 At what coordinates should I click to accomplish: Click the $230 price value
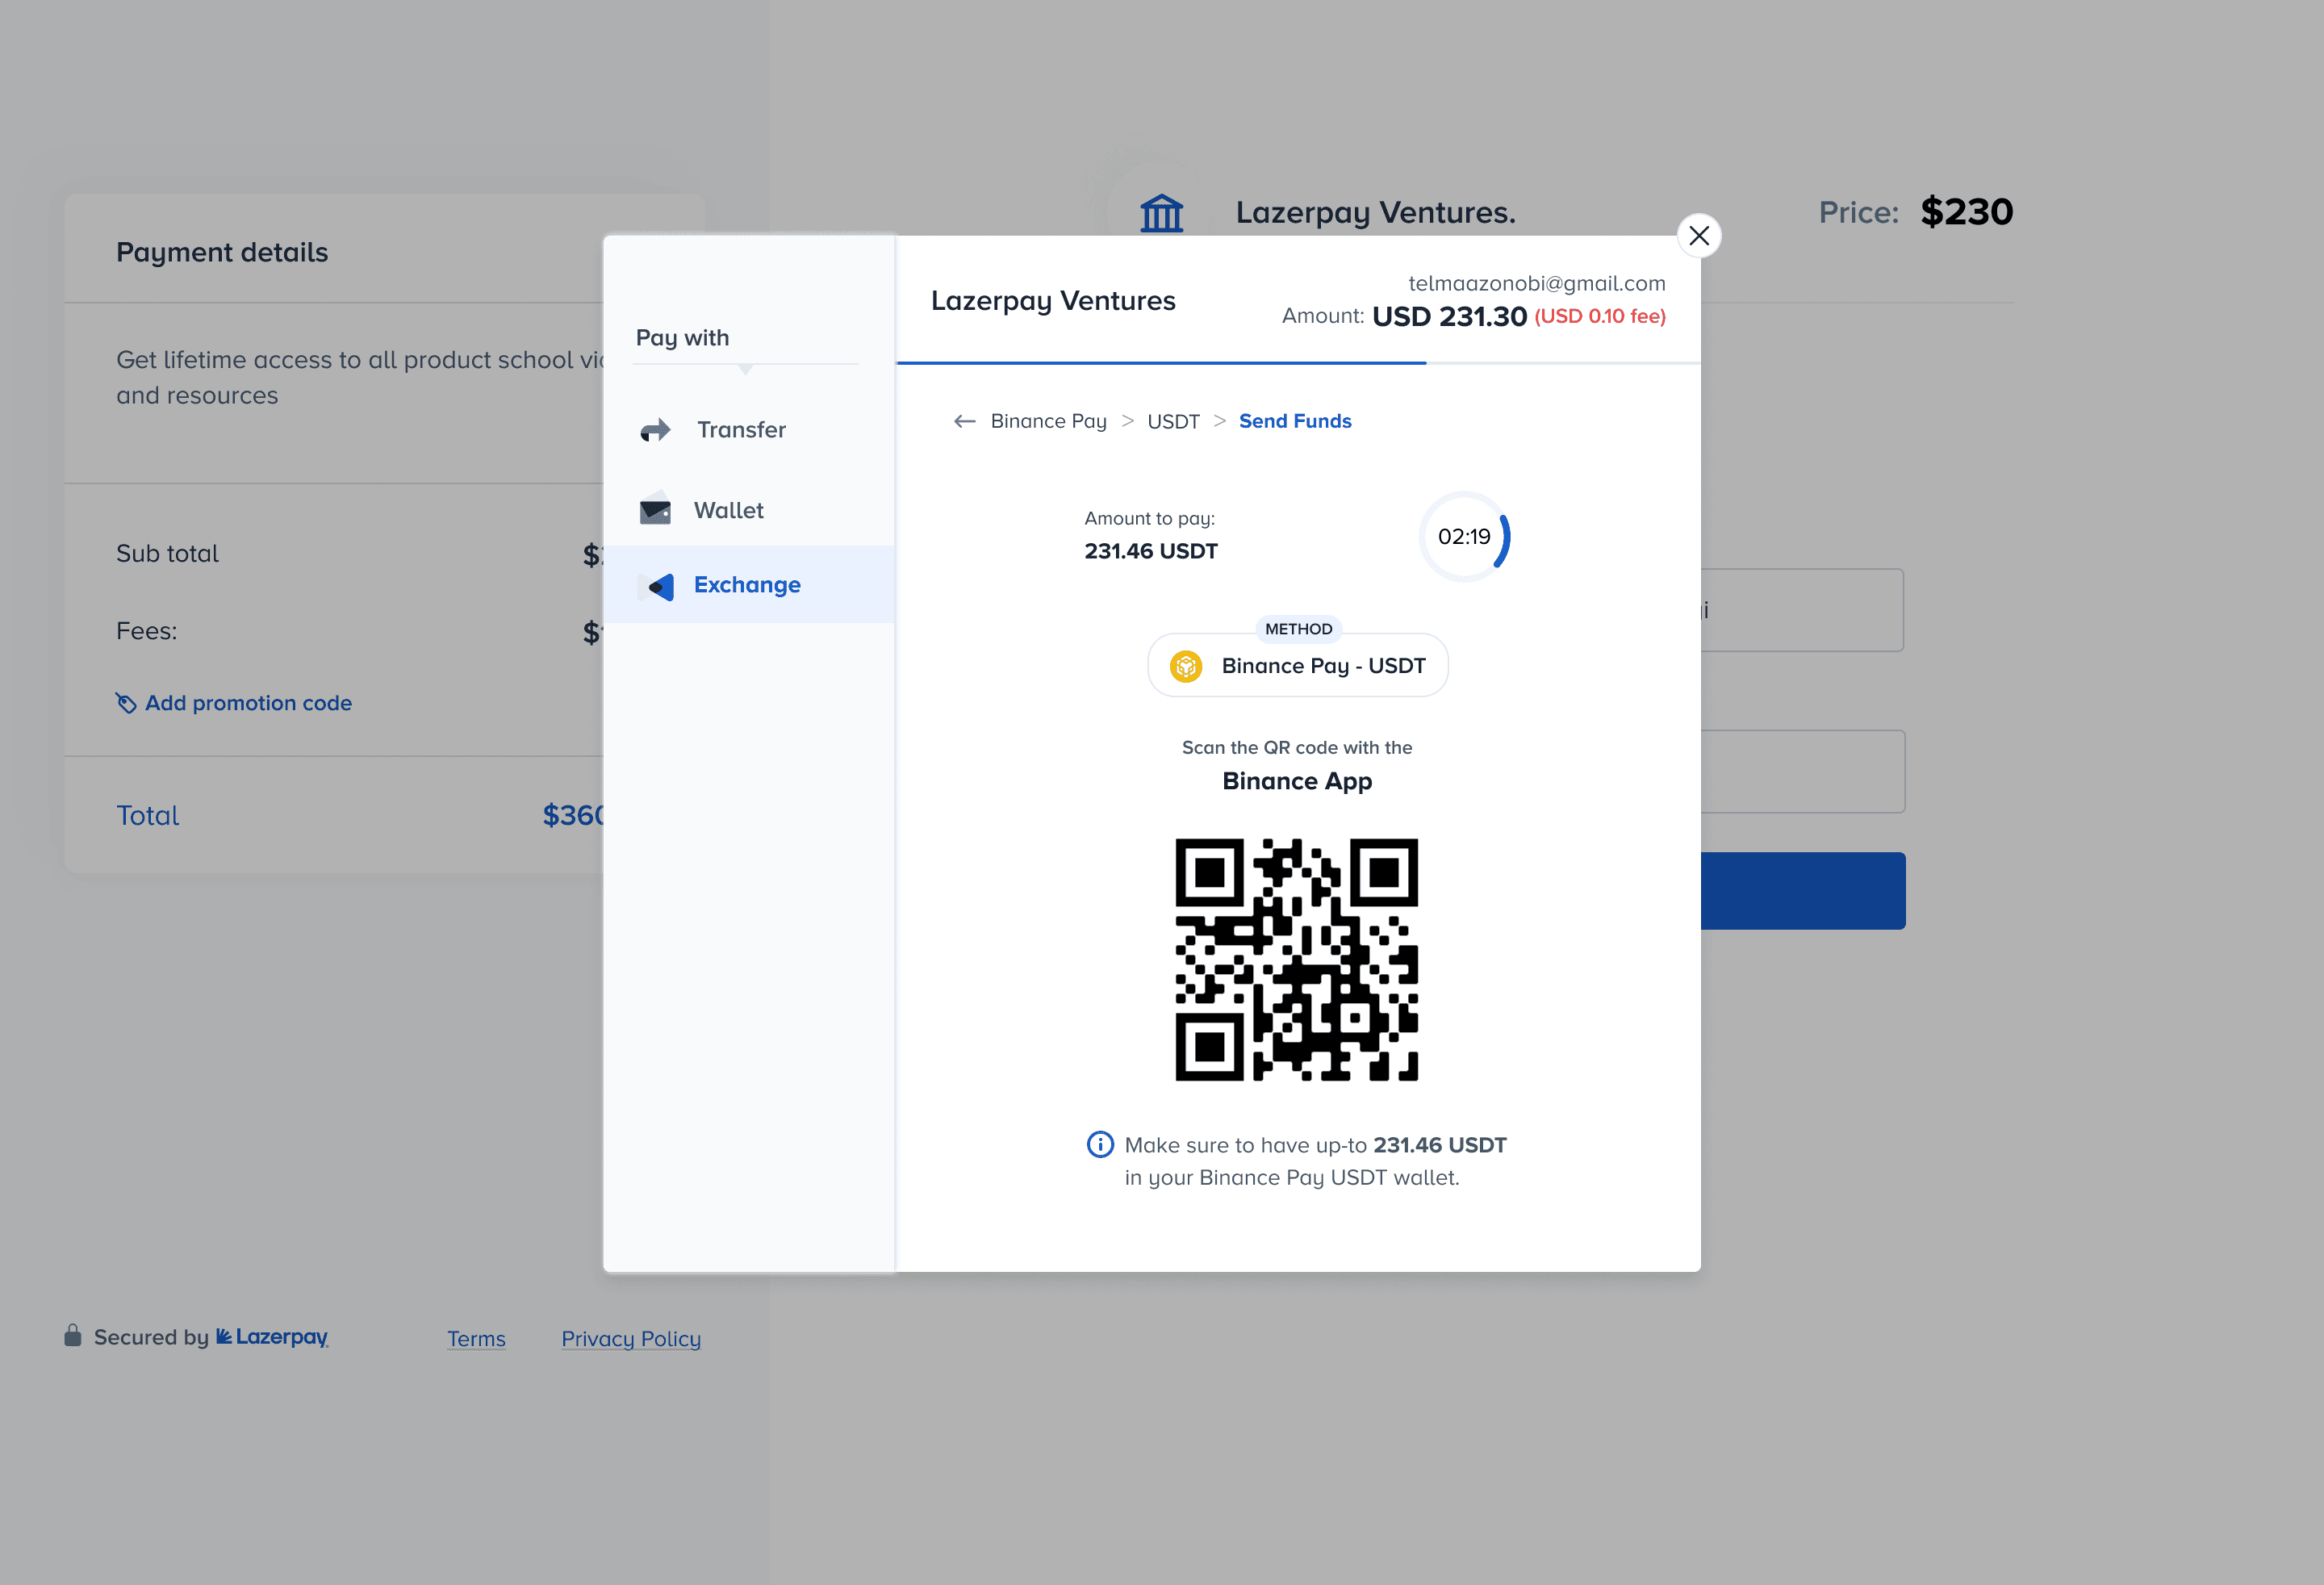click(x=1966, y=212)
